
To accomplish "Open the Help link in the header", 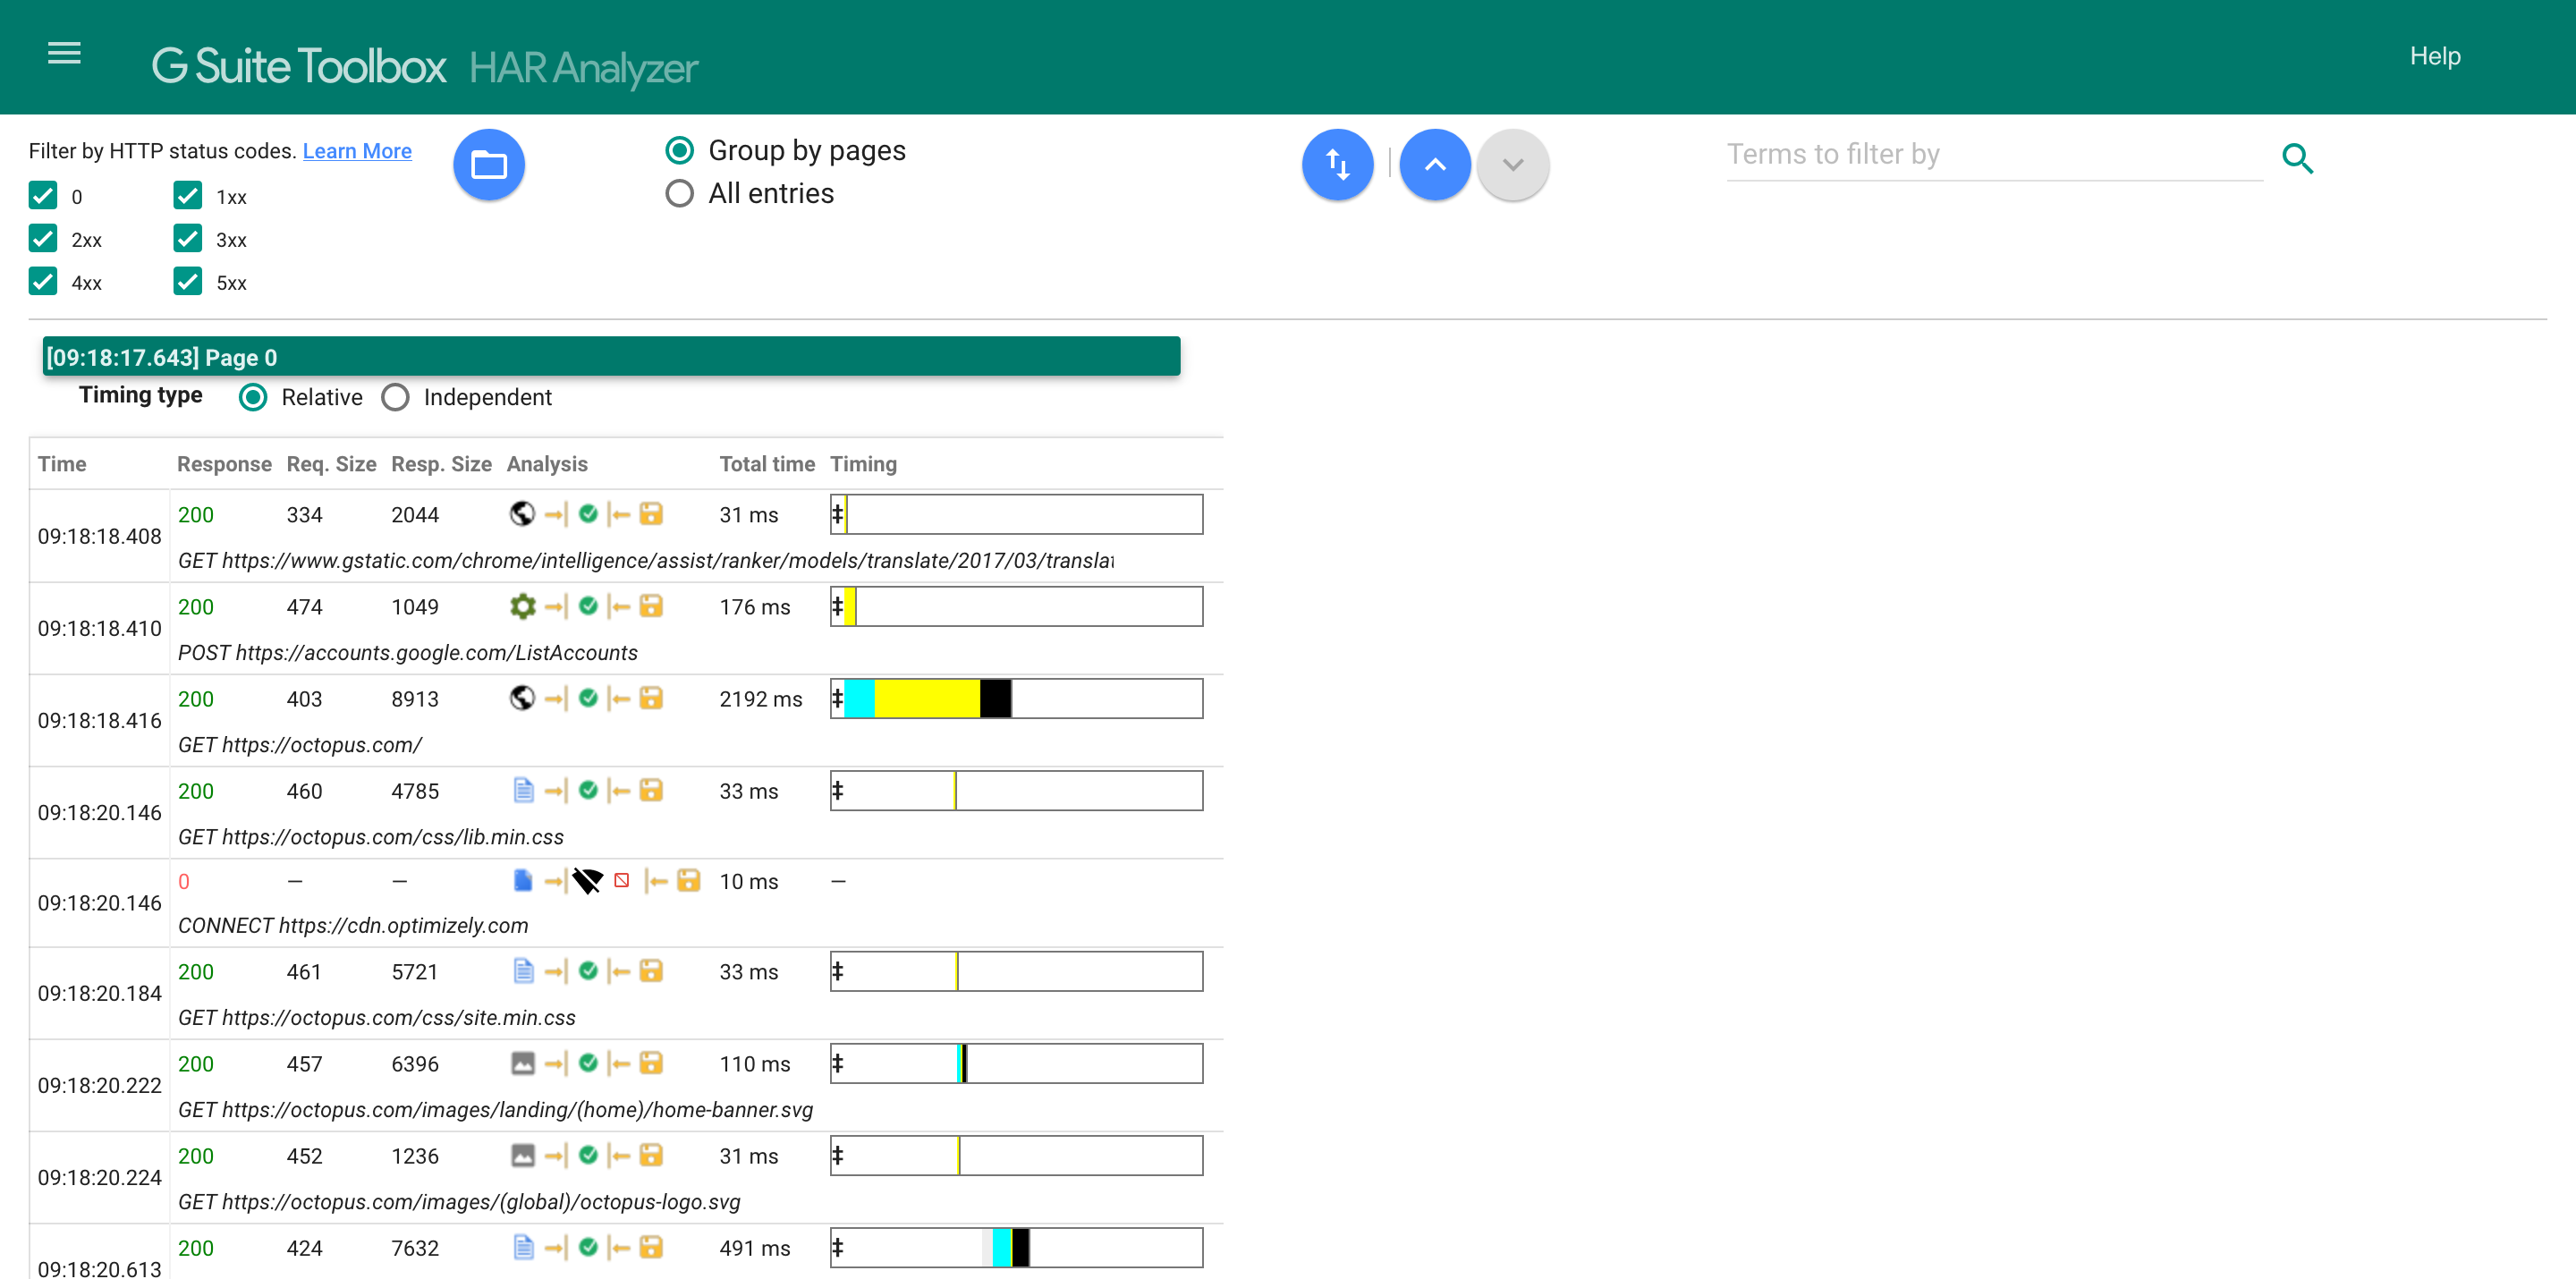I will [x=2434, y=56].
